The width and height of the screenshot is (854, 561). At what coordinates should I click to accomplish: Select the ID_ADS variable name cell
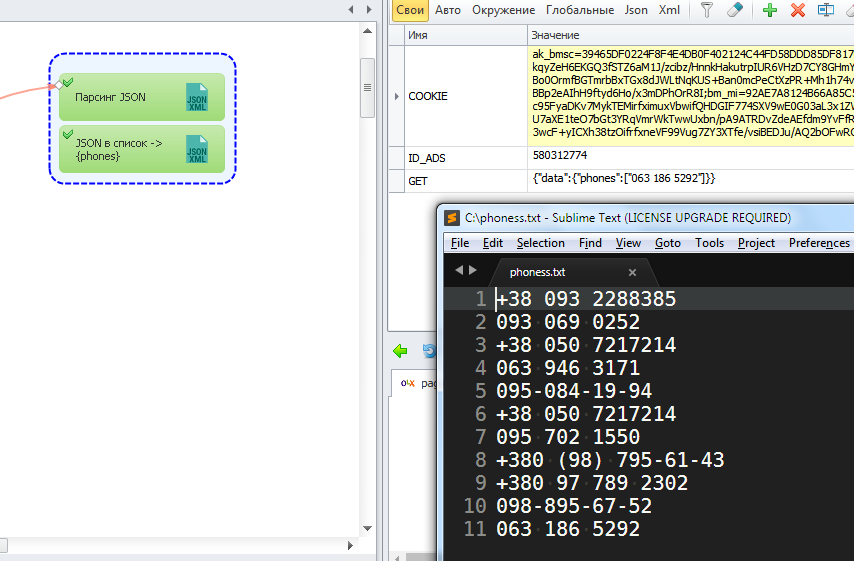(466, 158)
